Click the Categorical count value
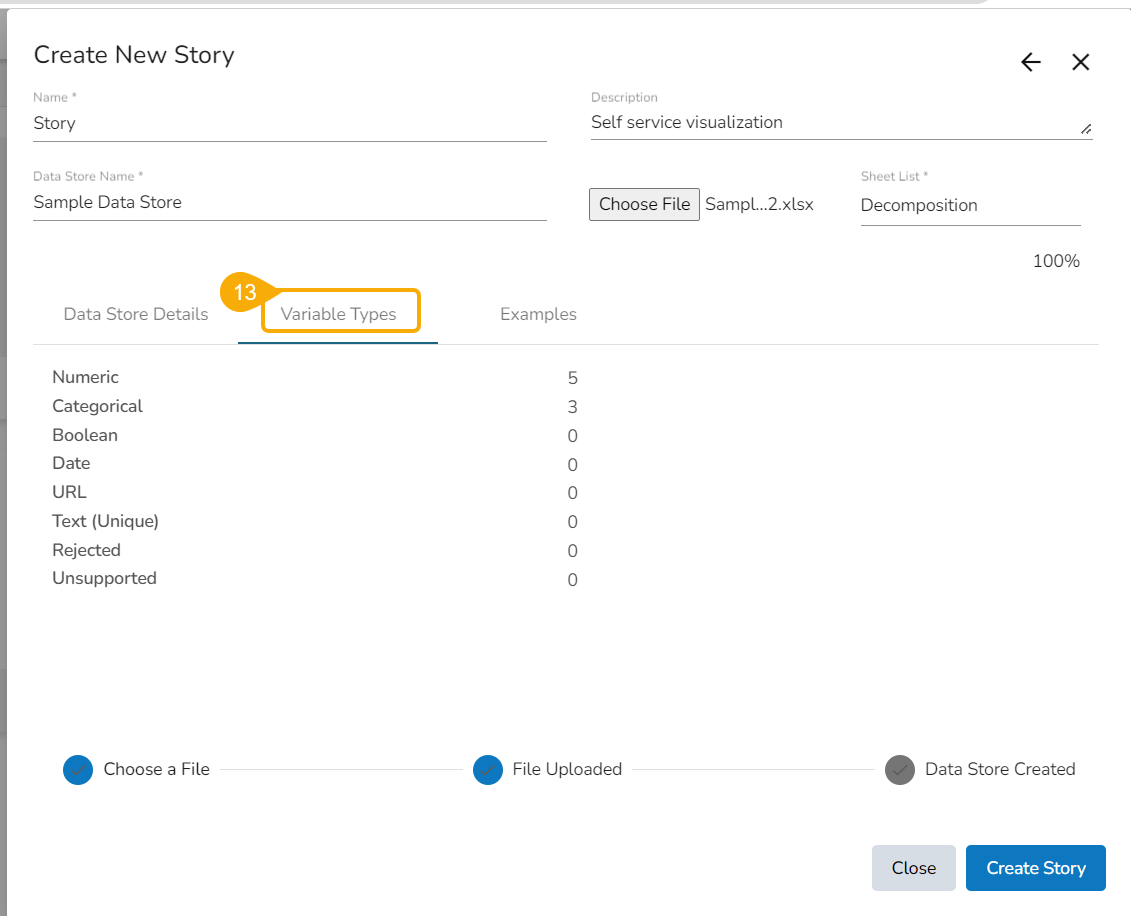The height and width of the screenshot is (916, 1131). pos(572,406)
